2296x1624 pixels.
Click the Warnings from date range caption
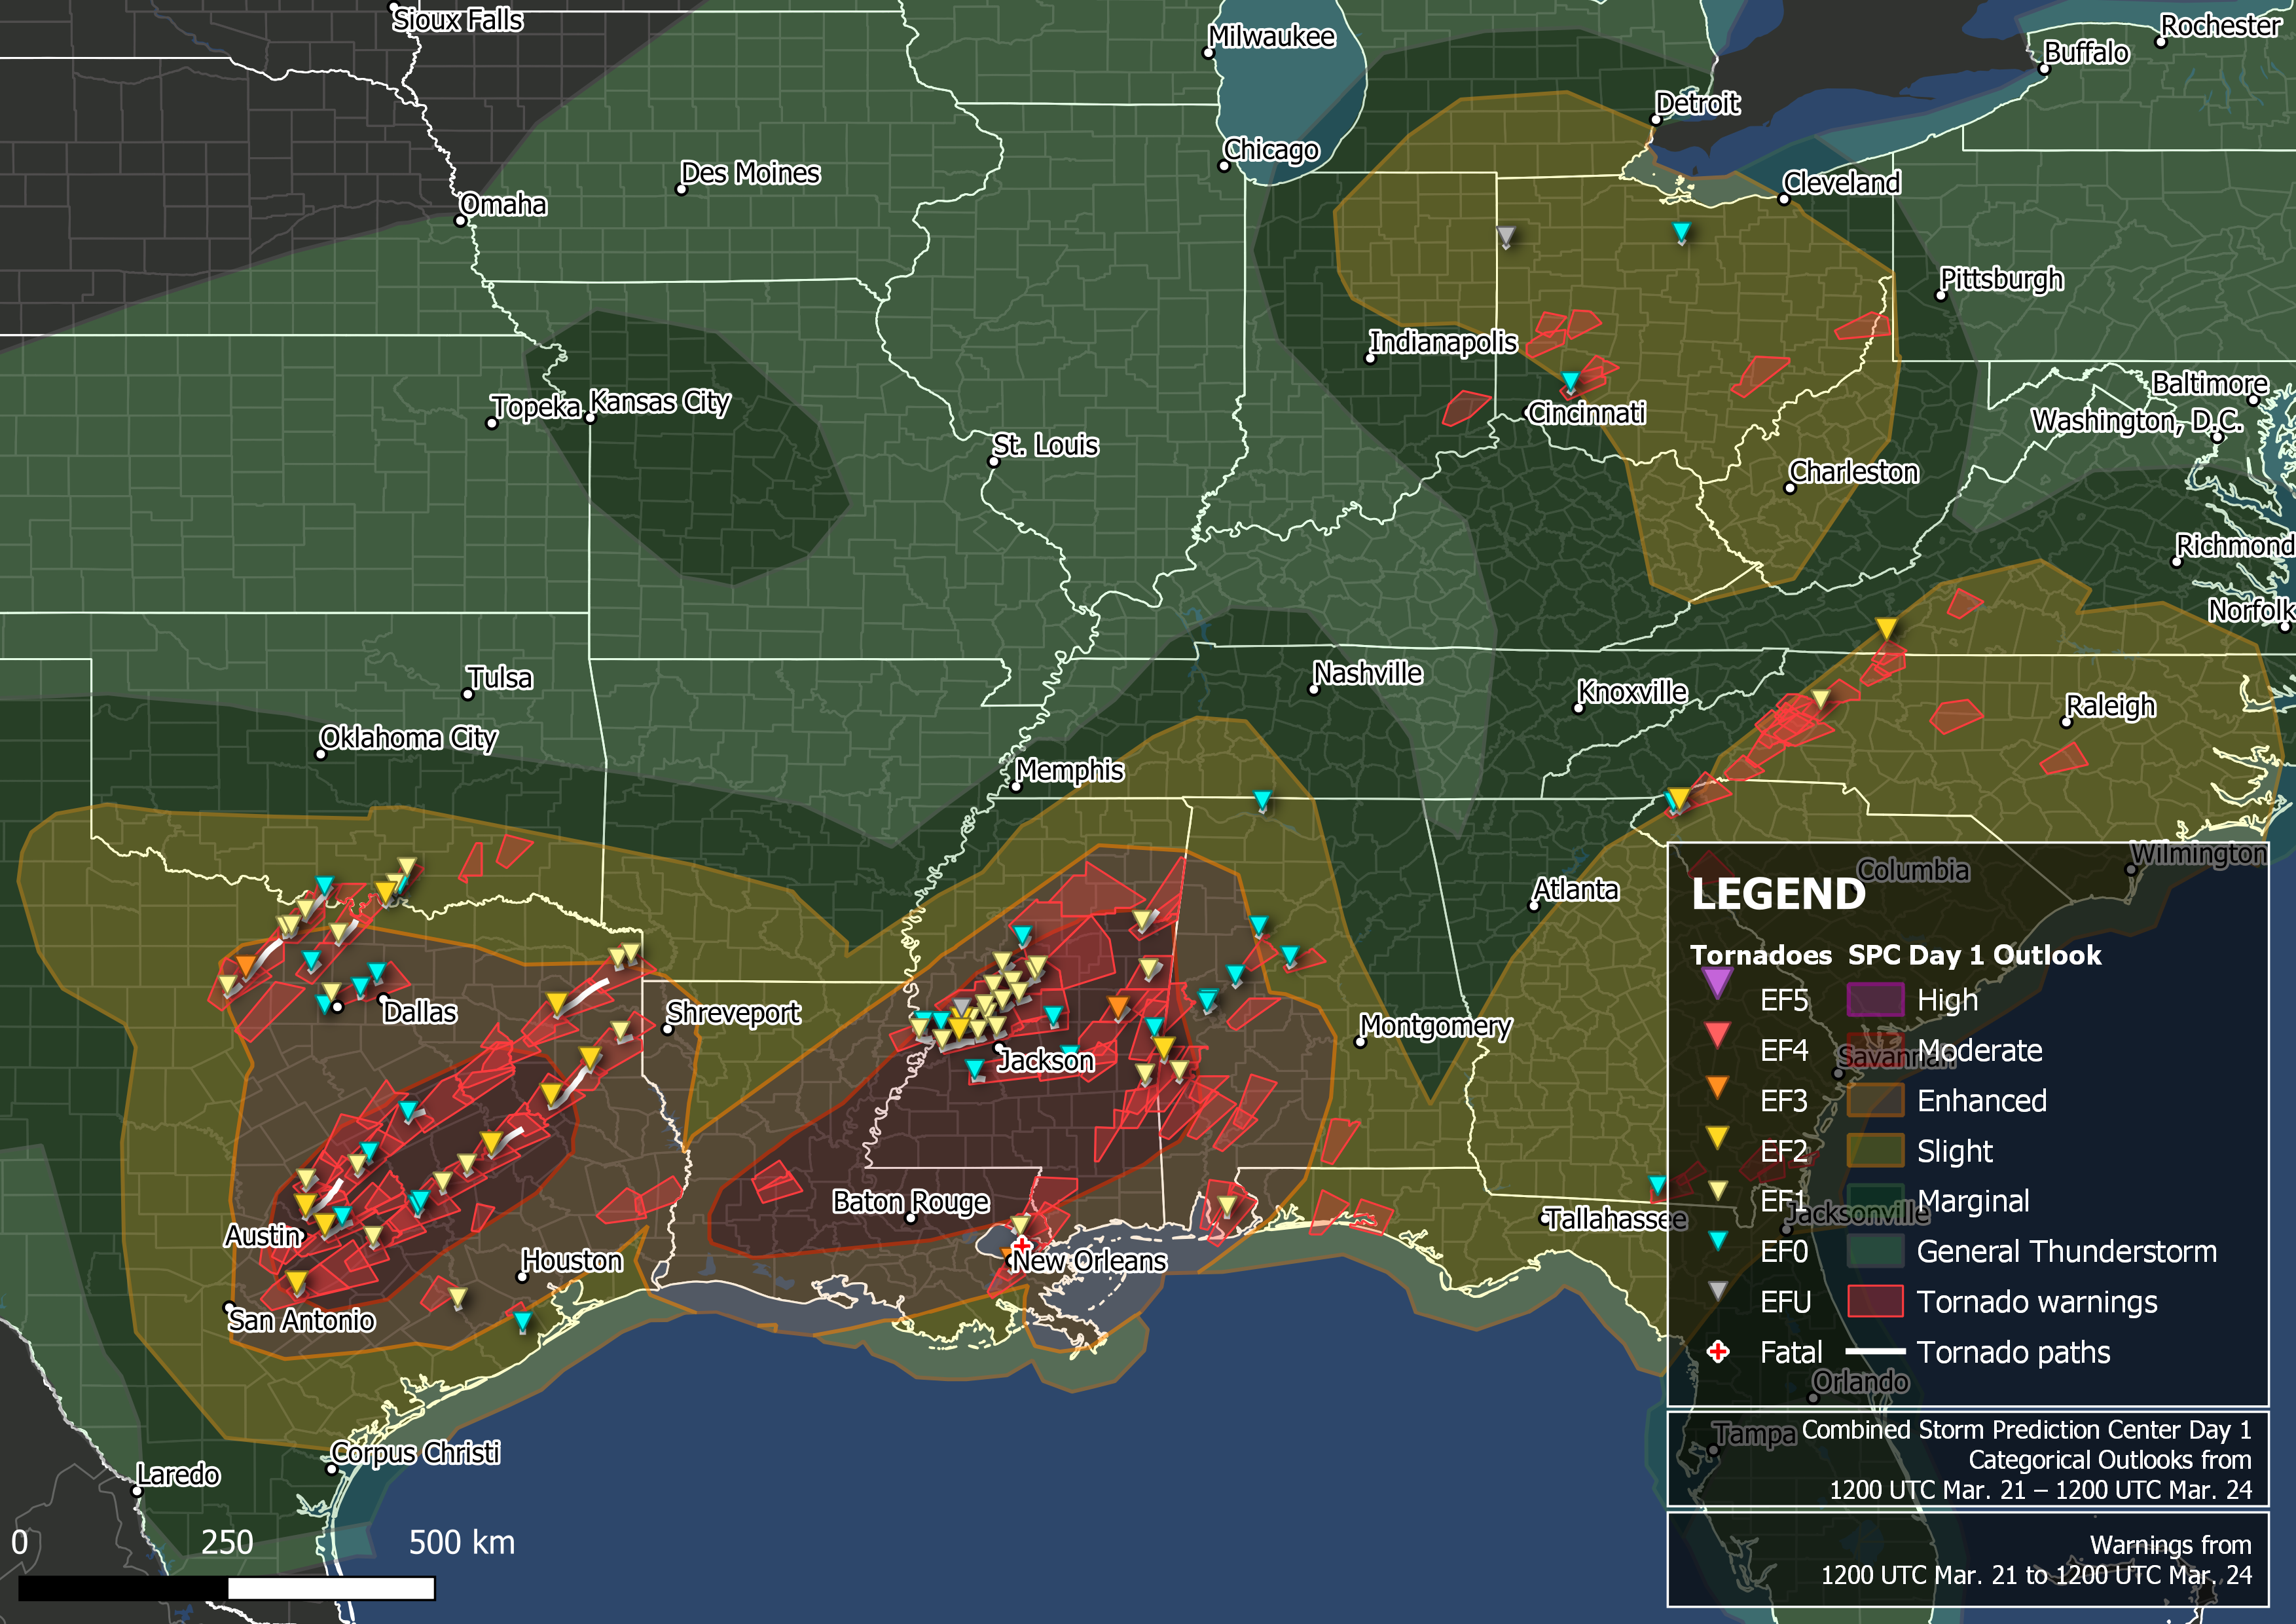point(2037,1560)
